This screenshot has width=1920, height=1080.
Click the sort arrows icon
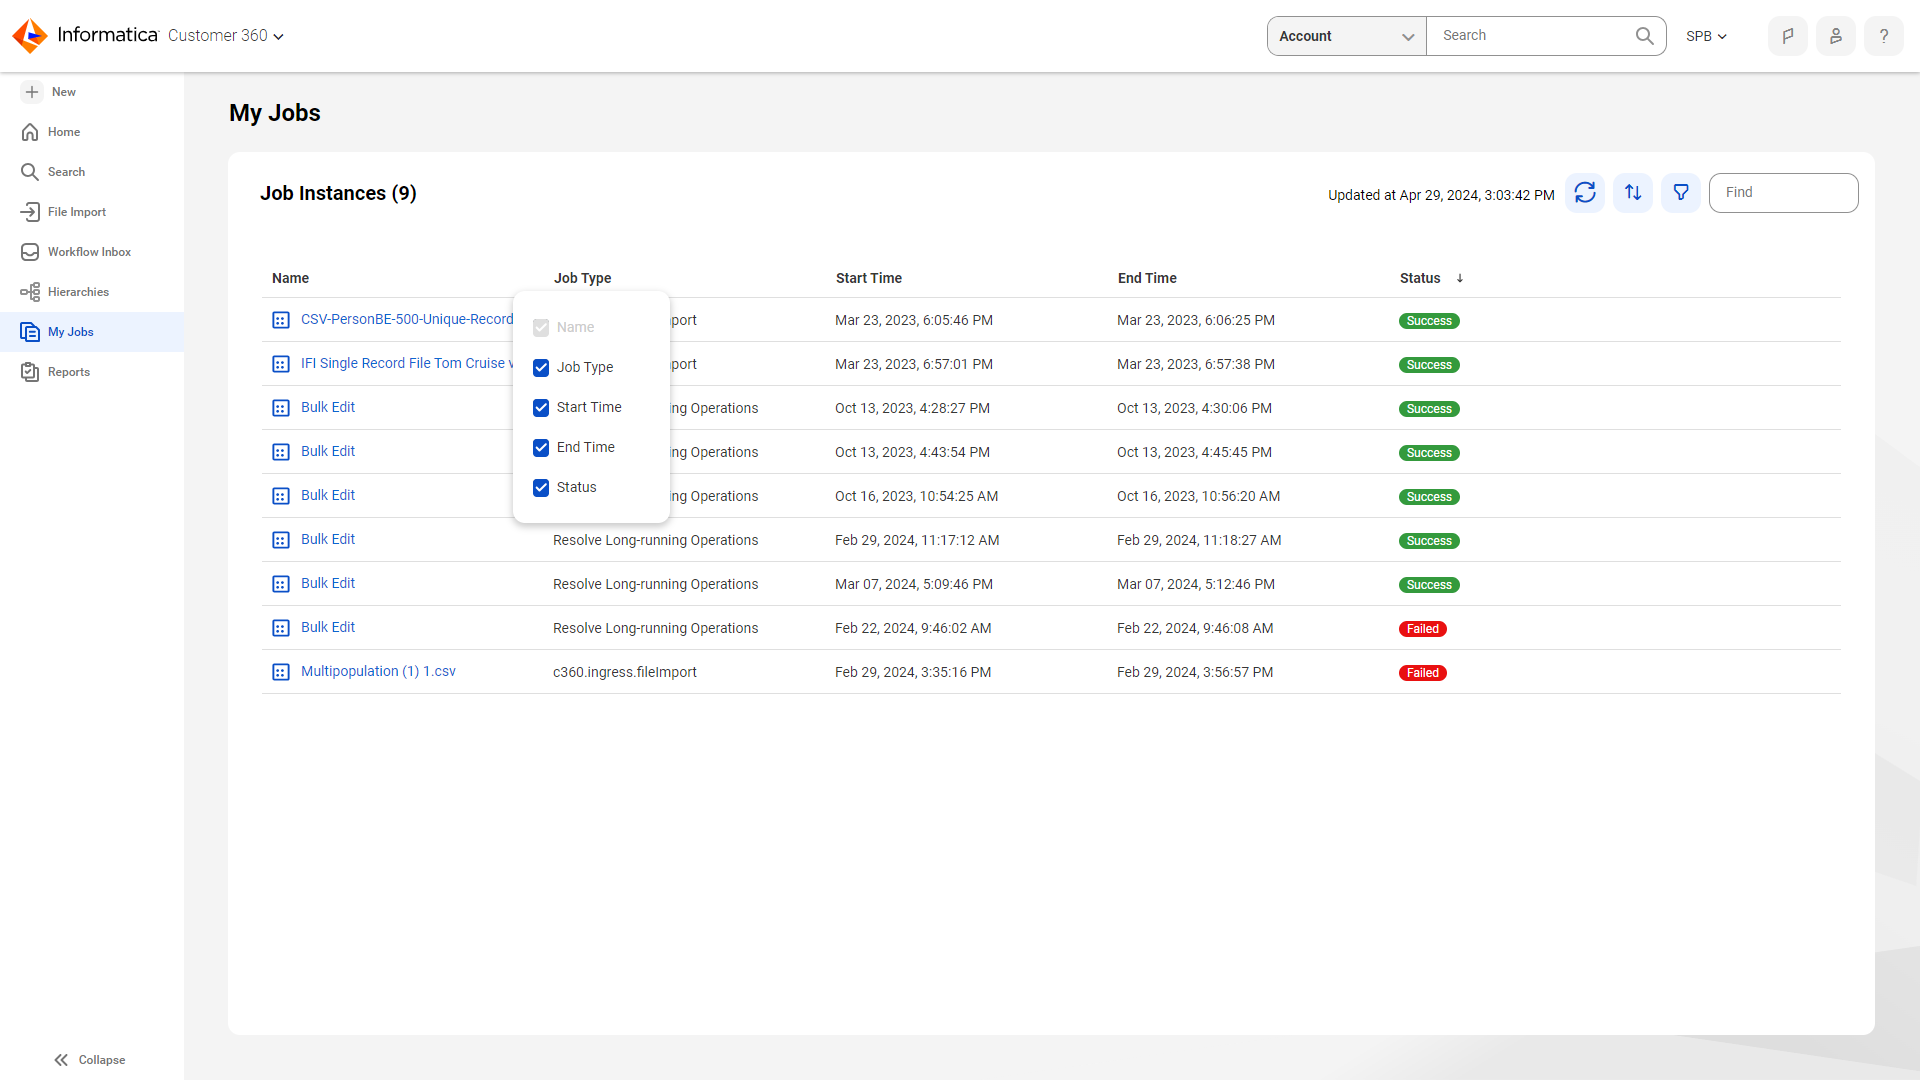pos(1633,192)
